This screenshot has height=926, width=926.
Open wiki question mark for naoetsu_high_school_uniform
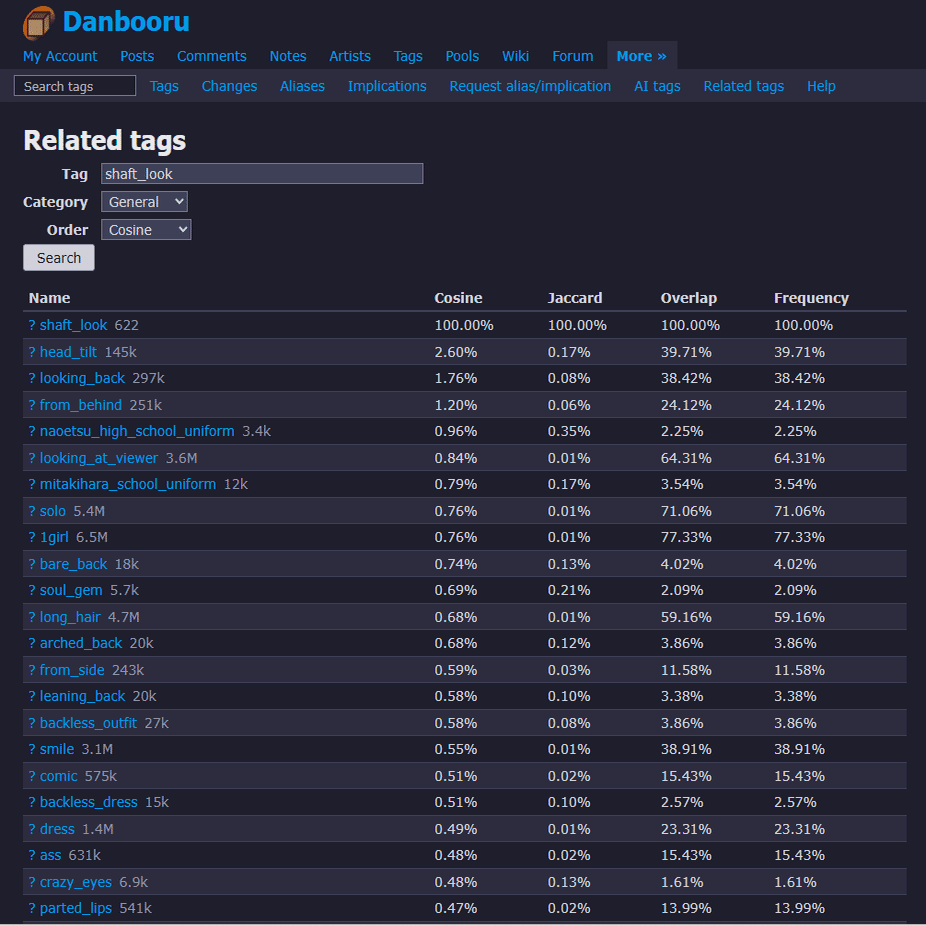(x=32, y=431)
